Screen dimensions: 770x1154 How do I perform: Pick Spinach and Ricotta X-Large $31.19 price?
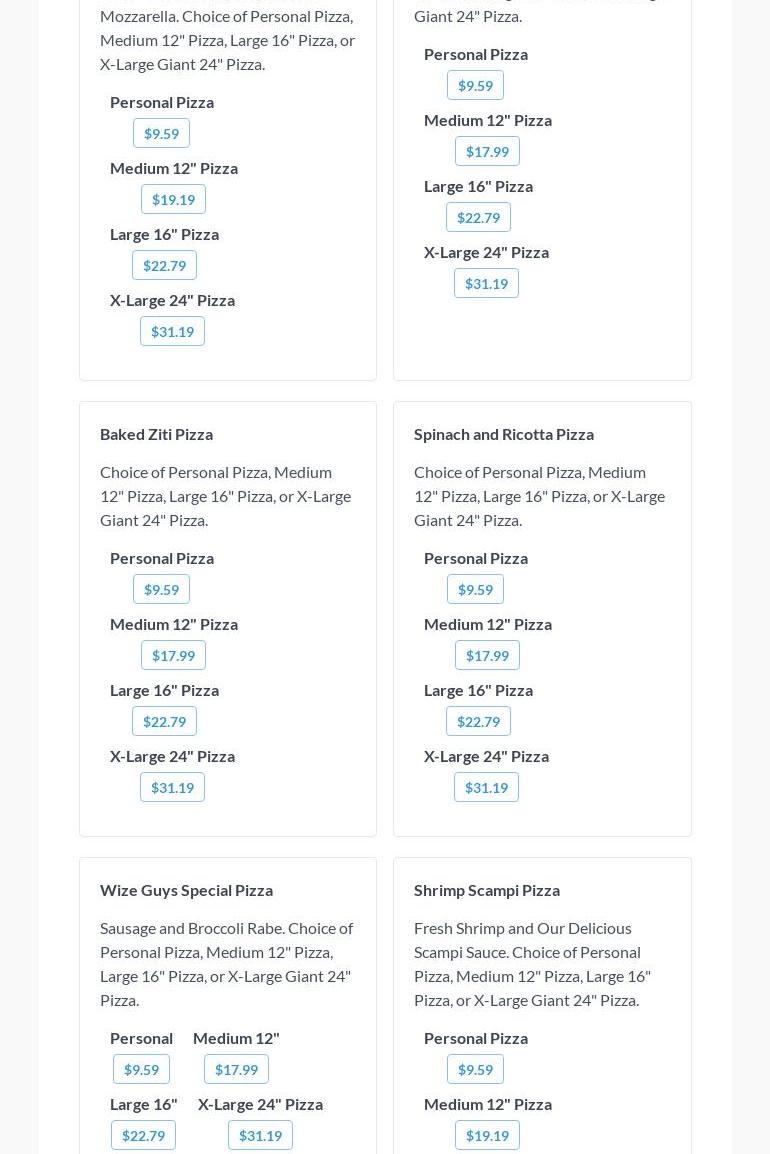tap(486, 787)
